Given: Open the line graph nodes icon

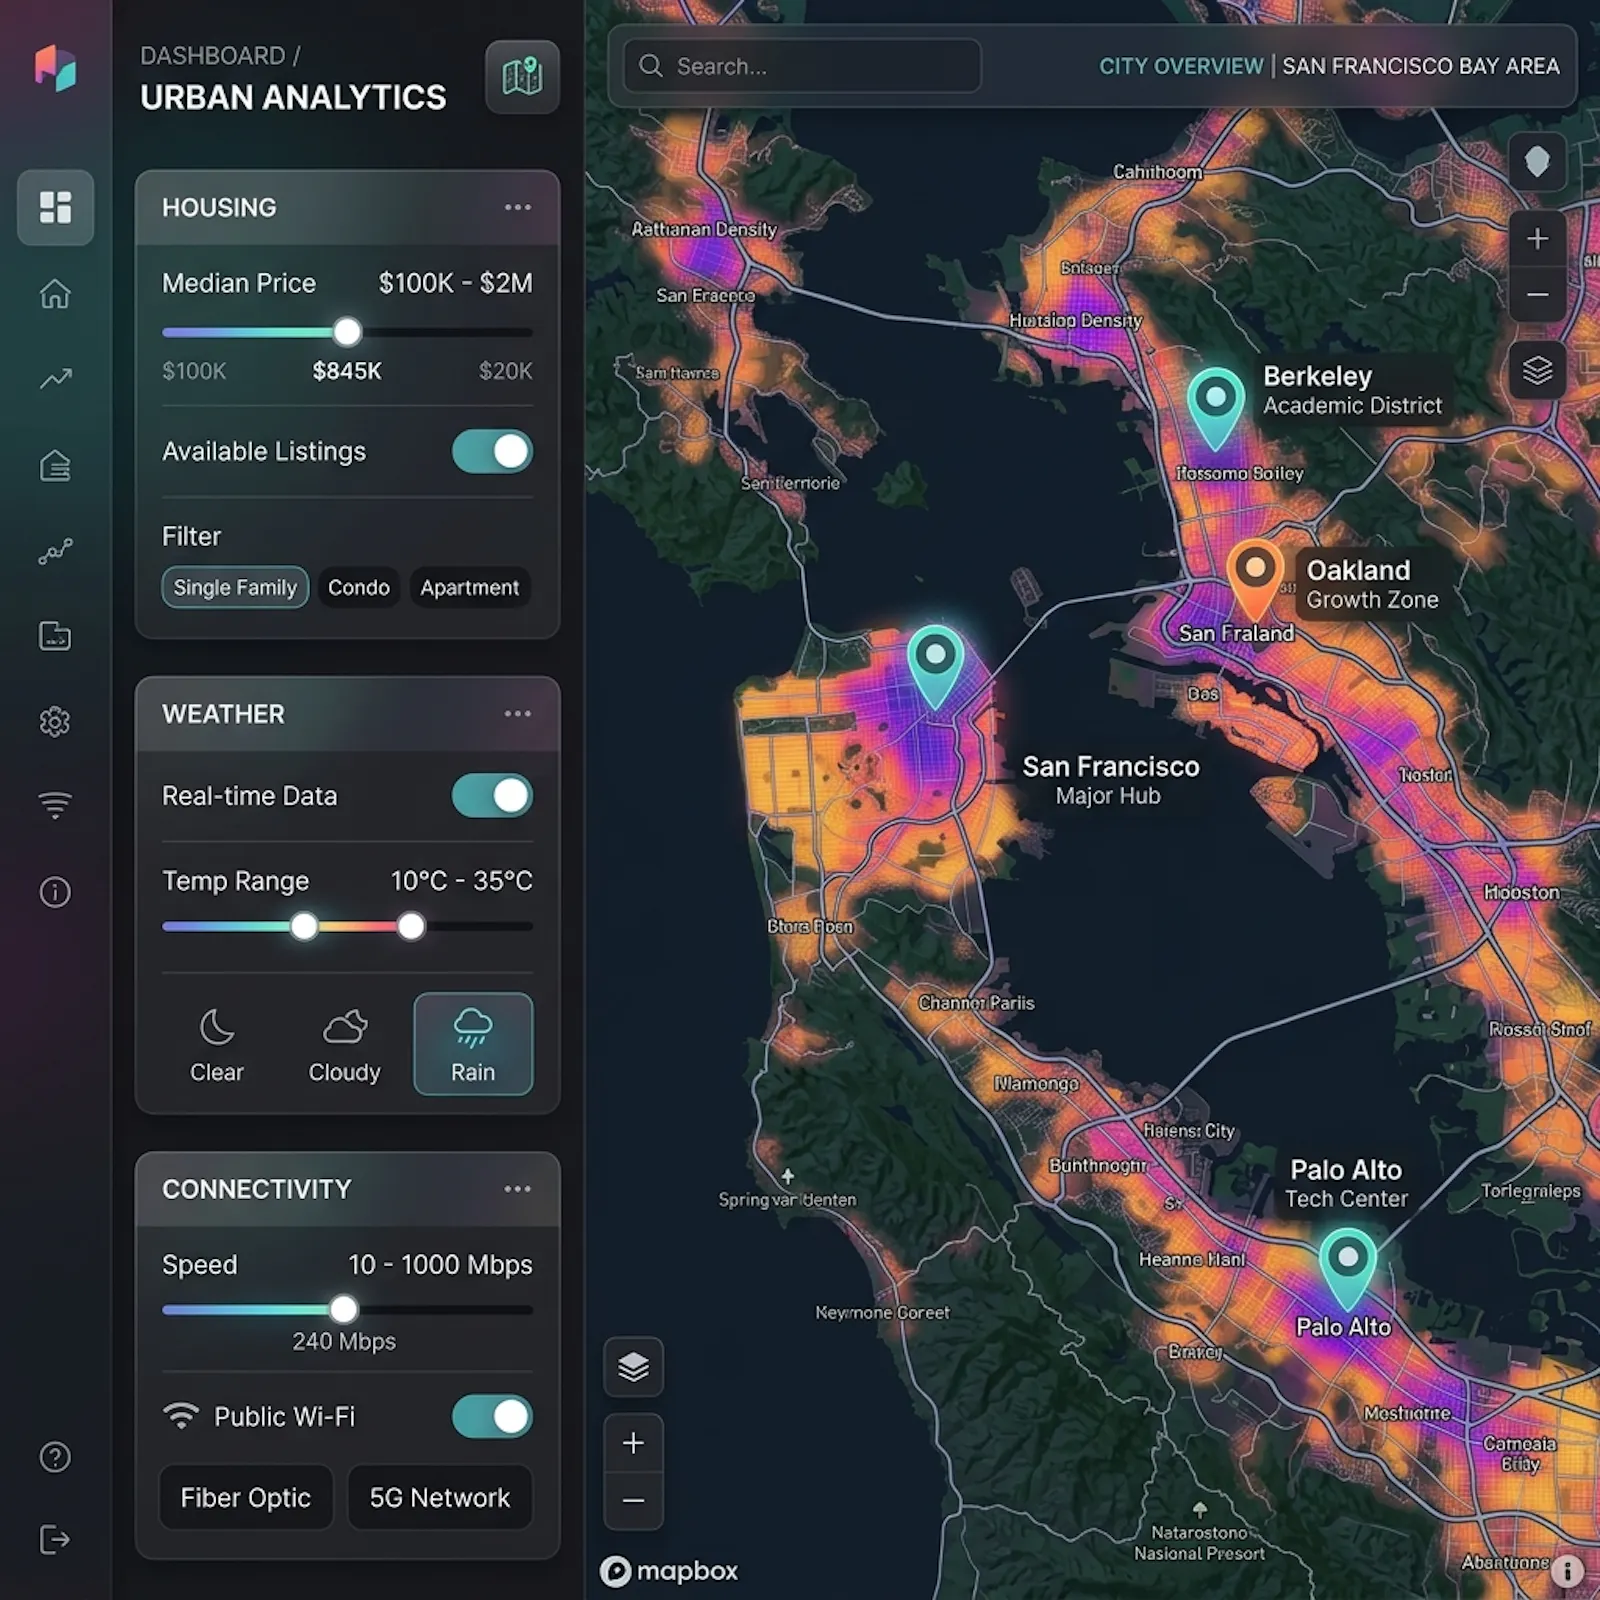Looking at the screenshot, I should (55, 551).
